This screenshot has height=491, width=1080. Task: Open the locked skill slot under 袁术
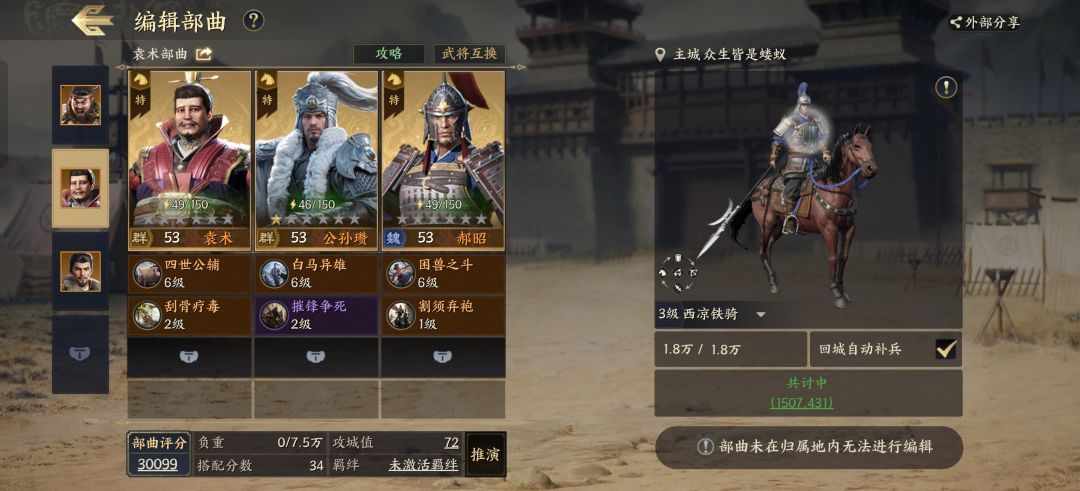189,357
